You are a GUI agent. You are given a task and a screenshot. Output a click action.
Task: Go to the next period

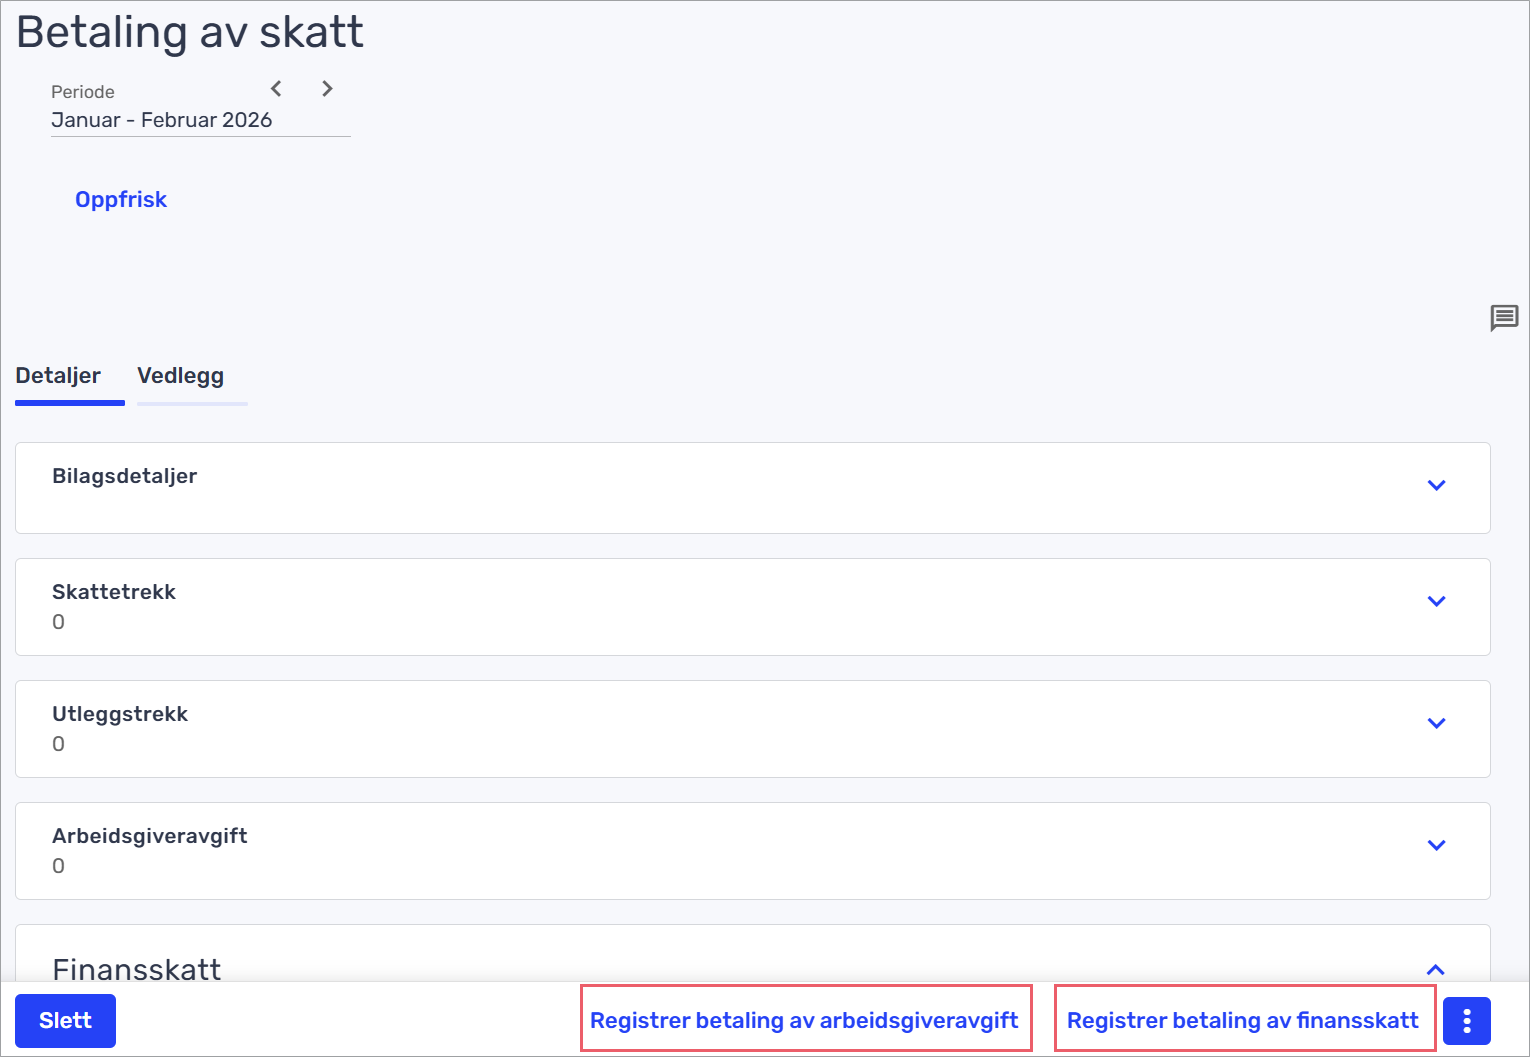(x=327, y=89)
